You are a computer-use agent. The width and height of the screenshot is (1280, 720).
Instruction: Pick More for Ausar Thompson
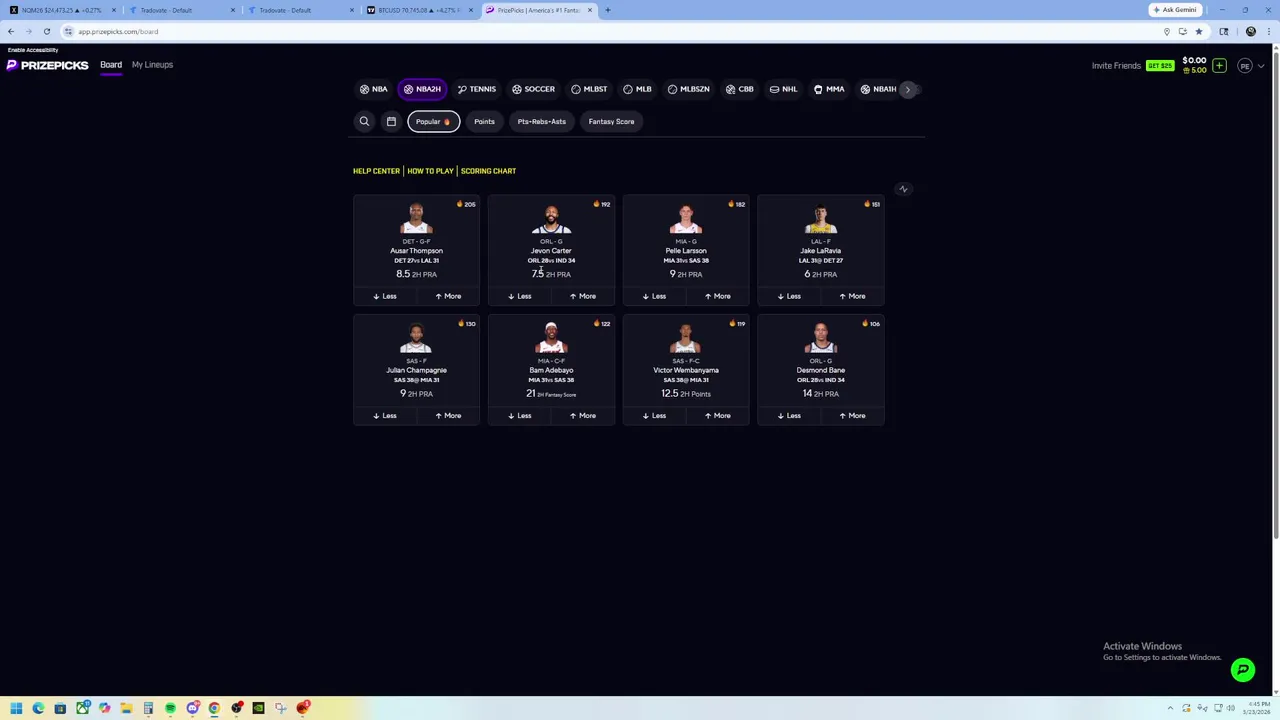tap(447, 296)
